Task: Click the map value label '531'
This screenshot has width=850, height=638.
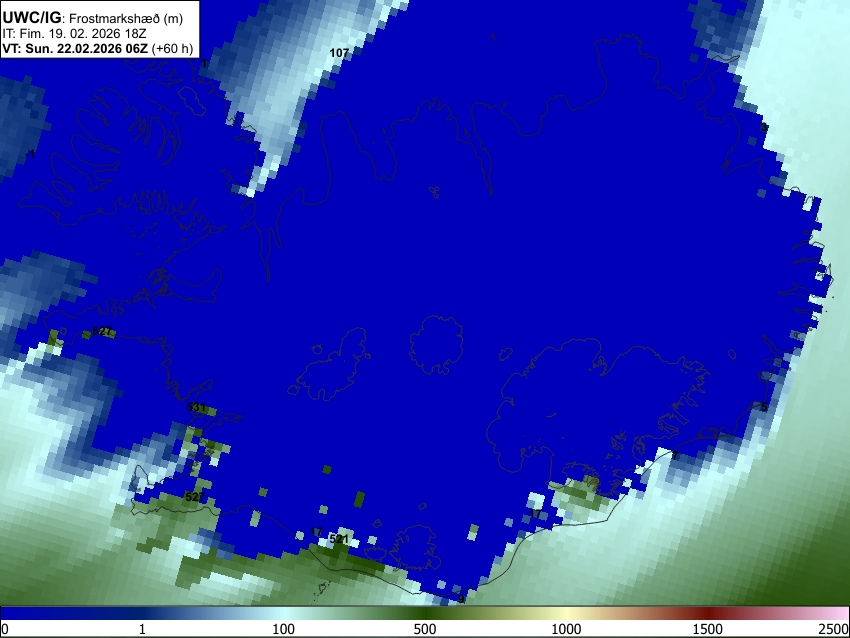Action: pos(196,407)
